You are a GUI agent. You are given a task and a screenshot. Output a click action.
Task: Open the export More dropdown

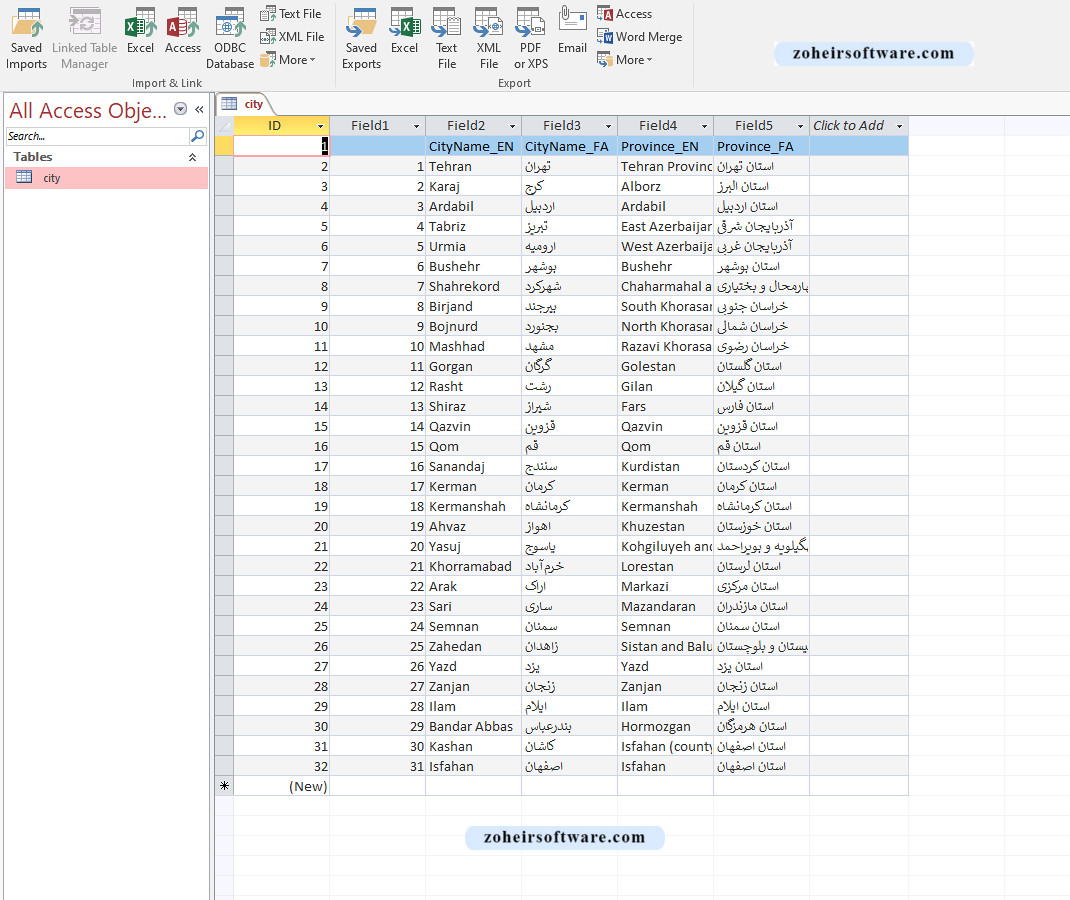625,60
